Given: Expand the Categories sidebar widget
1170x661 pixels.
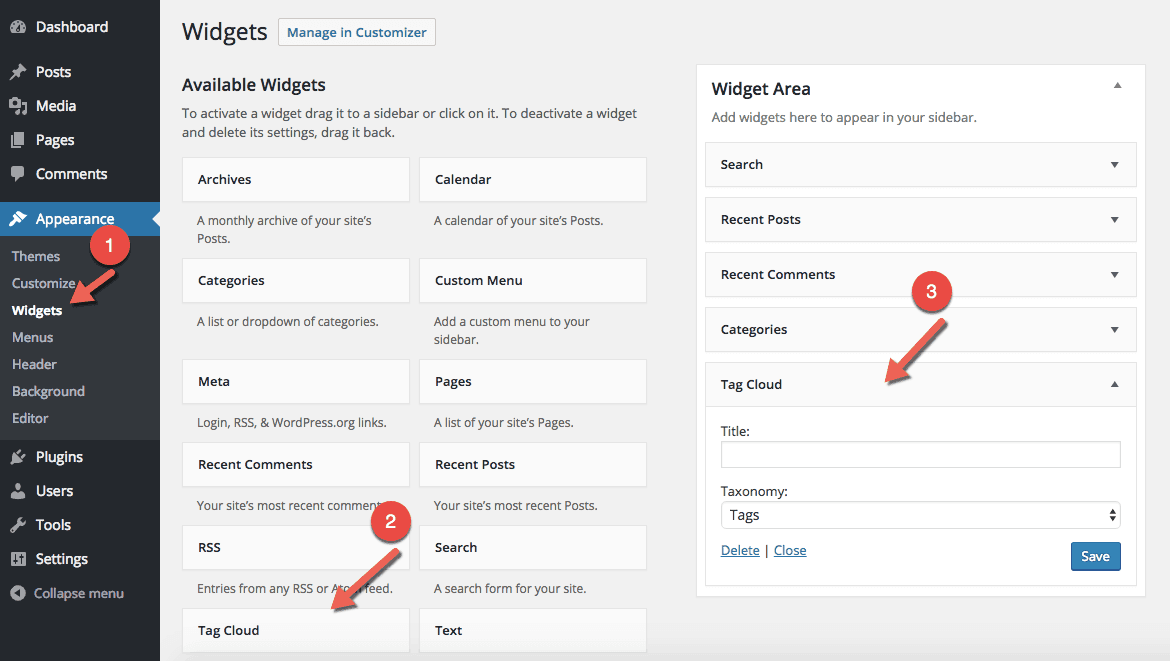Looking at the screenshot, I should click(x=1114, y=330).
